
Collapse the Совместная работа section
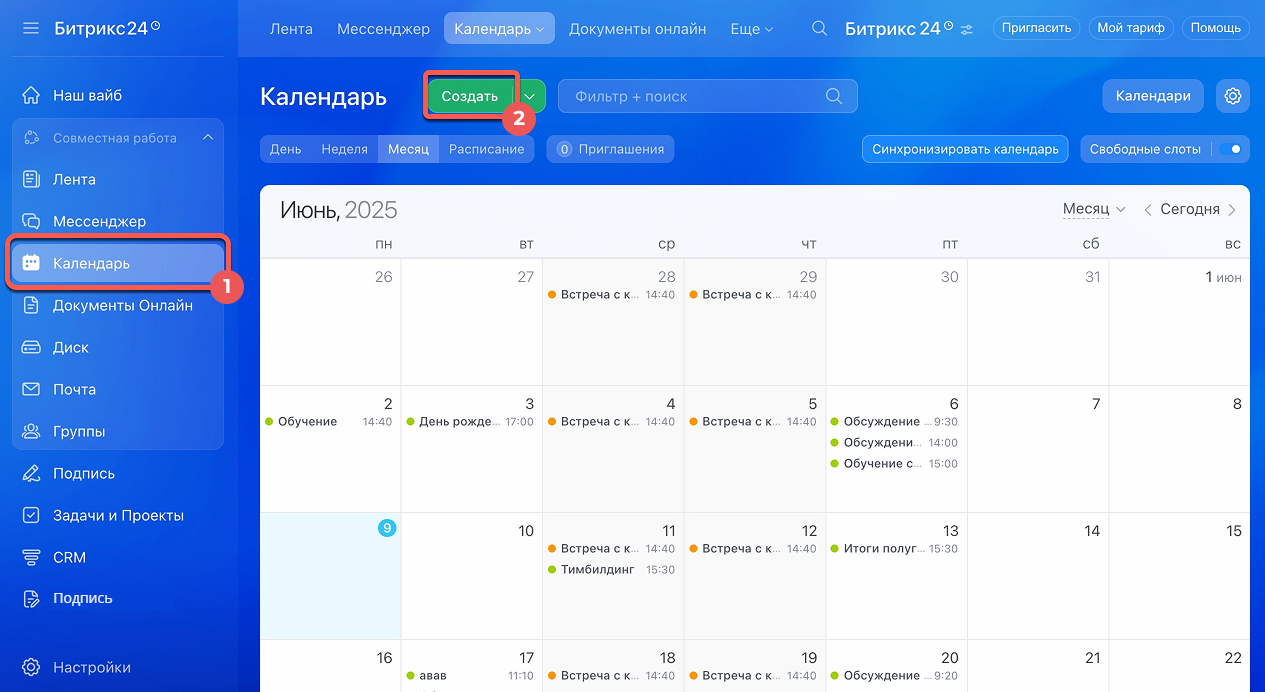point(208,138)
